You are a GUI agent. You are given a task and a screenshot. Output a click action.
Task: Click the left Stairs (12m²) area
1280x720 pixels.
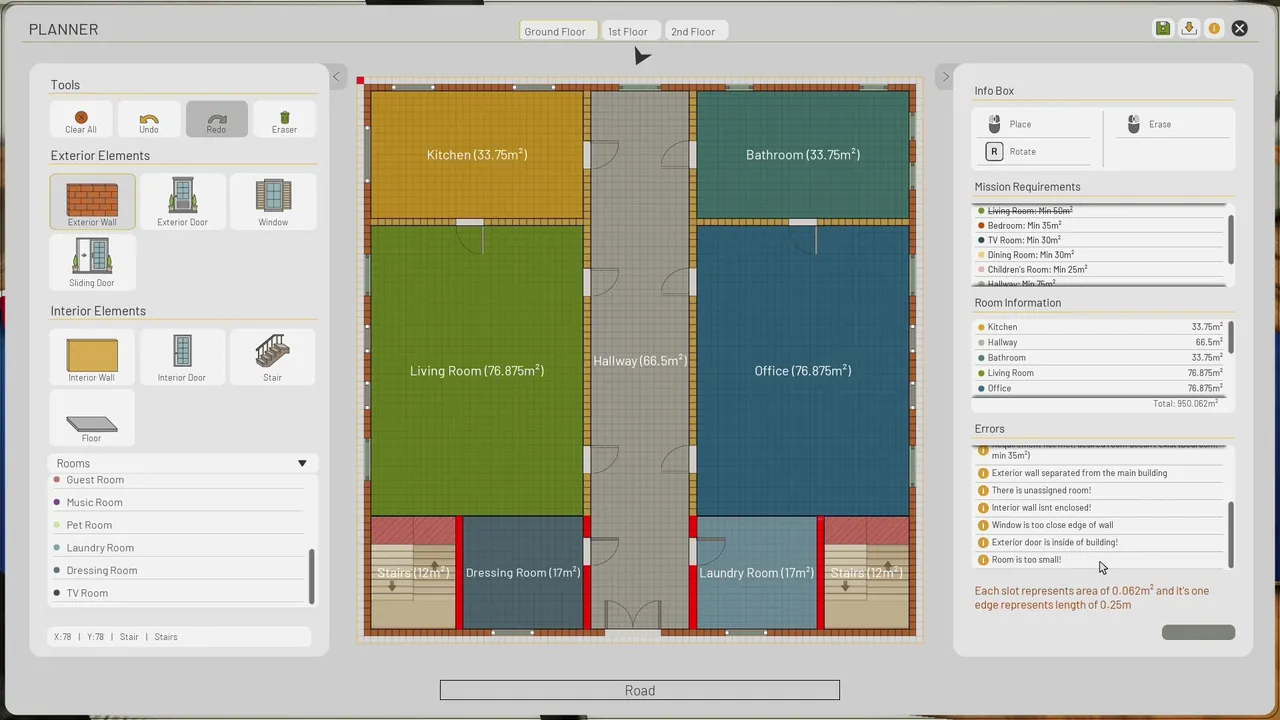click(413, 573)
